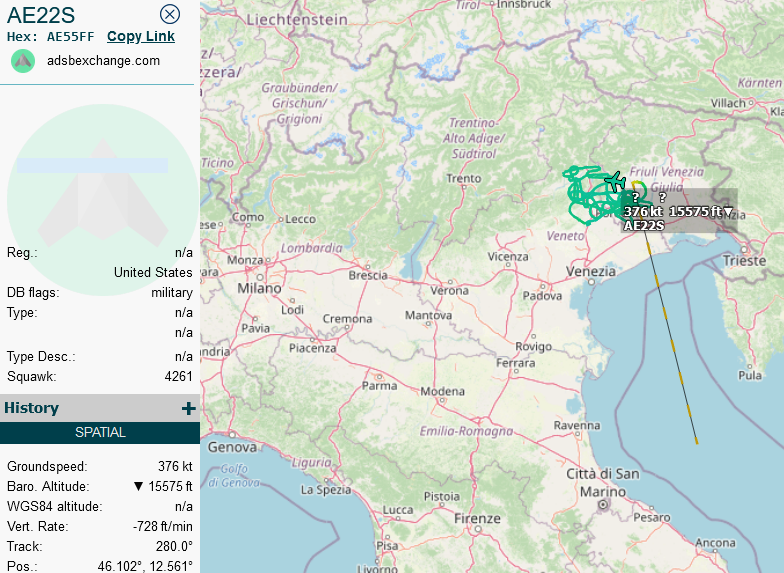The height and width of the screenshot is (573, 784).
Task: Click the Milano city label on map
Action: click(259, 288)
